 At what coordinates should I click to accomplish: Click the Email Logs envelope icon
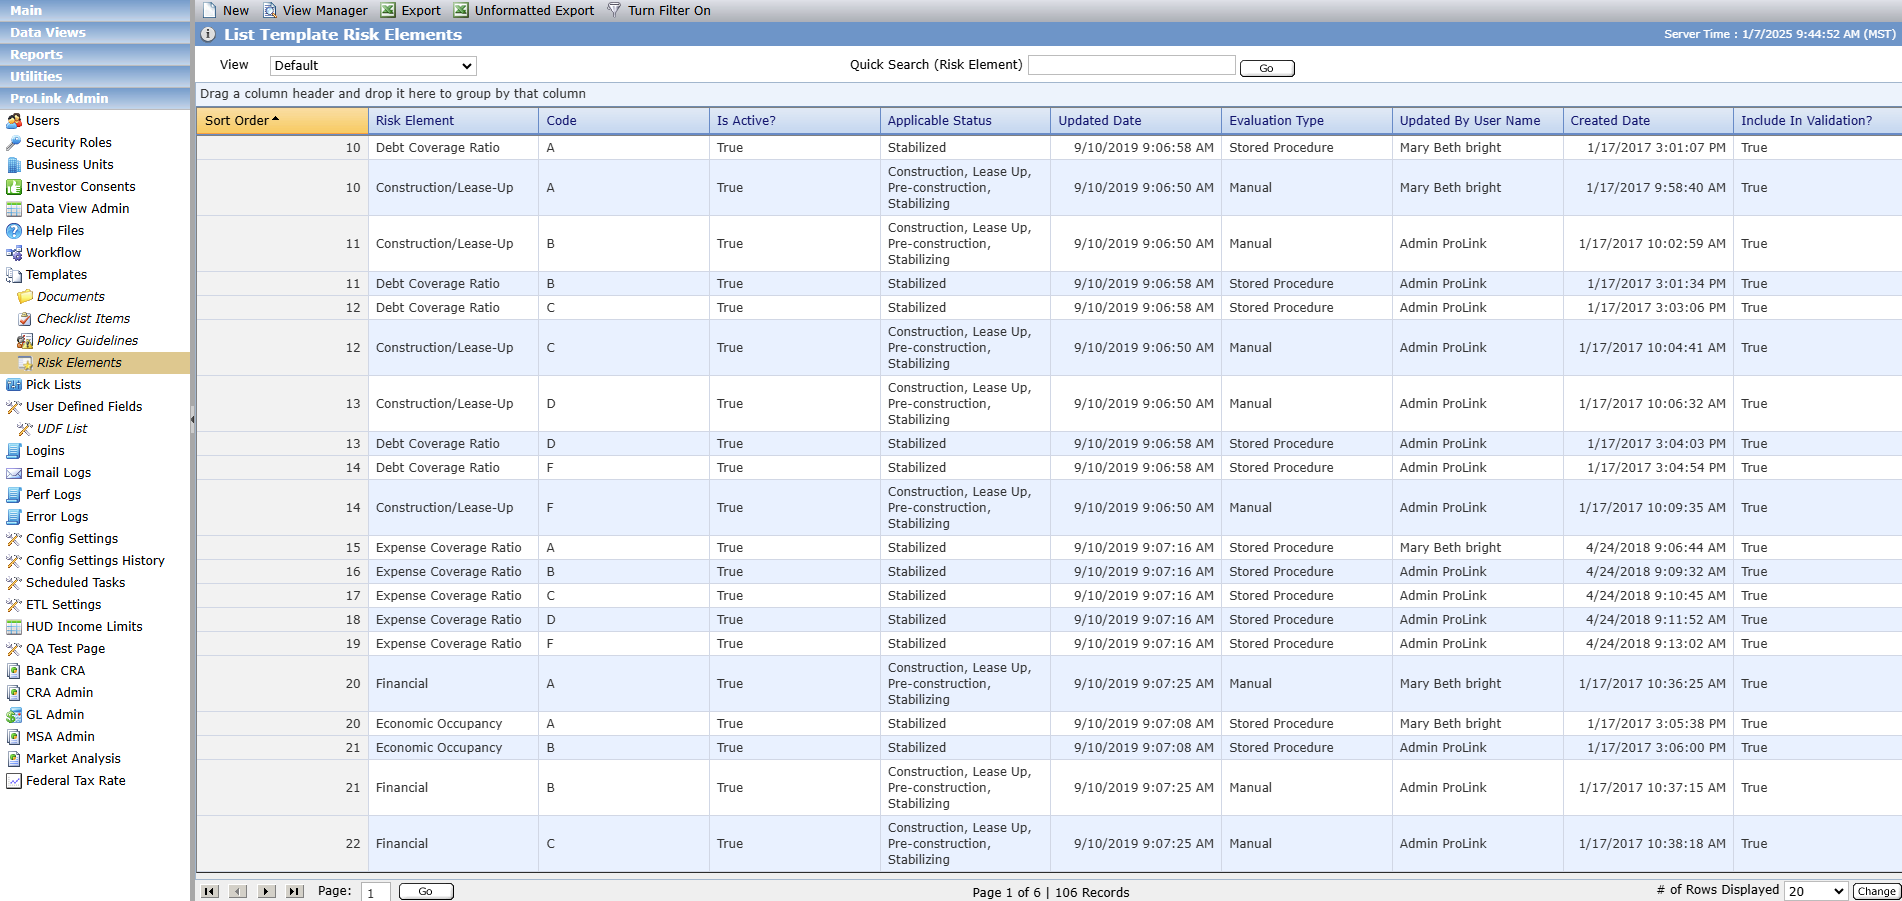point(14,473)
